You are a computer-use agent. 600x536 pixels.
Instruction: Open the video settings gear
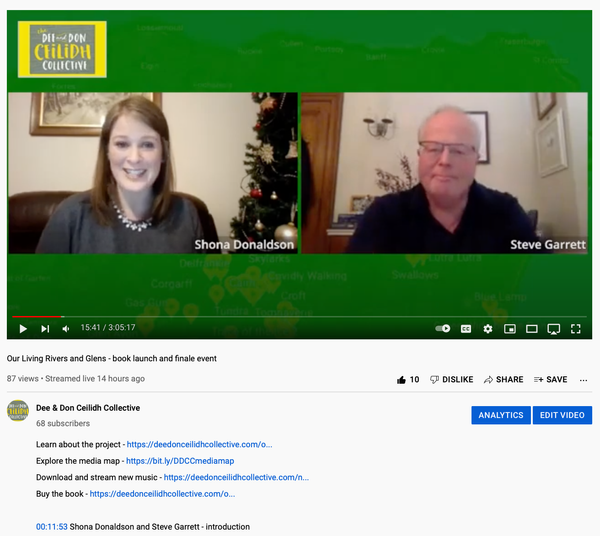(488, 328)
